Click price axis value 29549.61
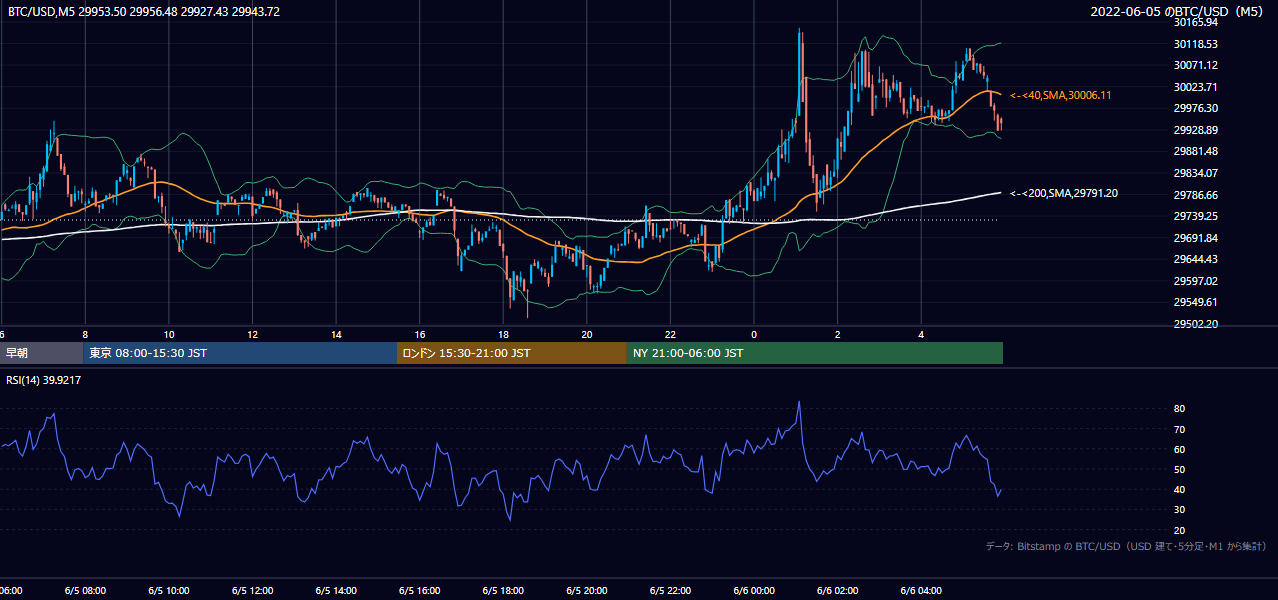The image size is (1278, 600). pos(1195,302)
